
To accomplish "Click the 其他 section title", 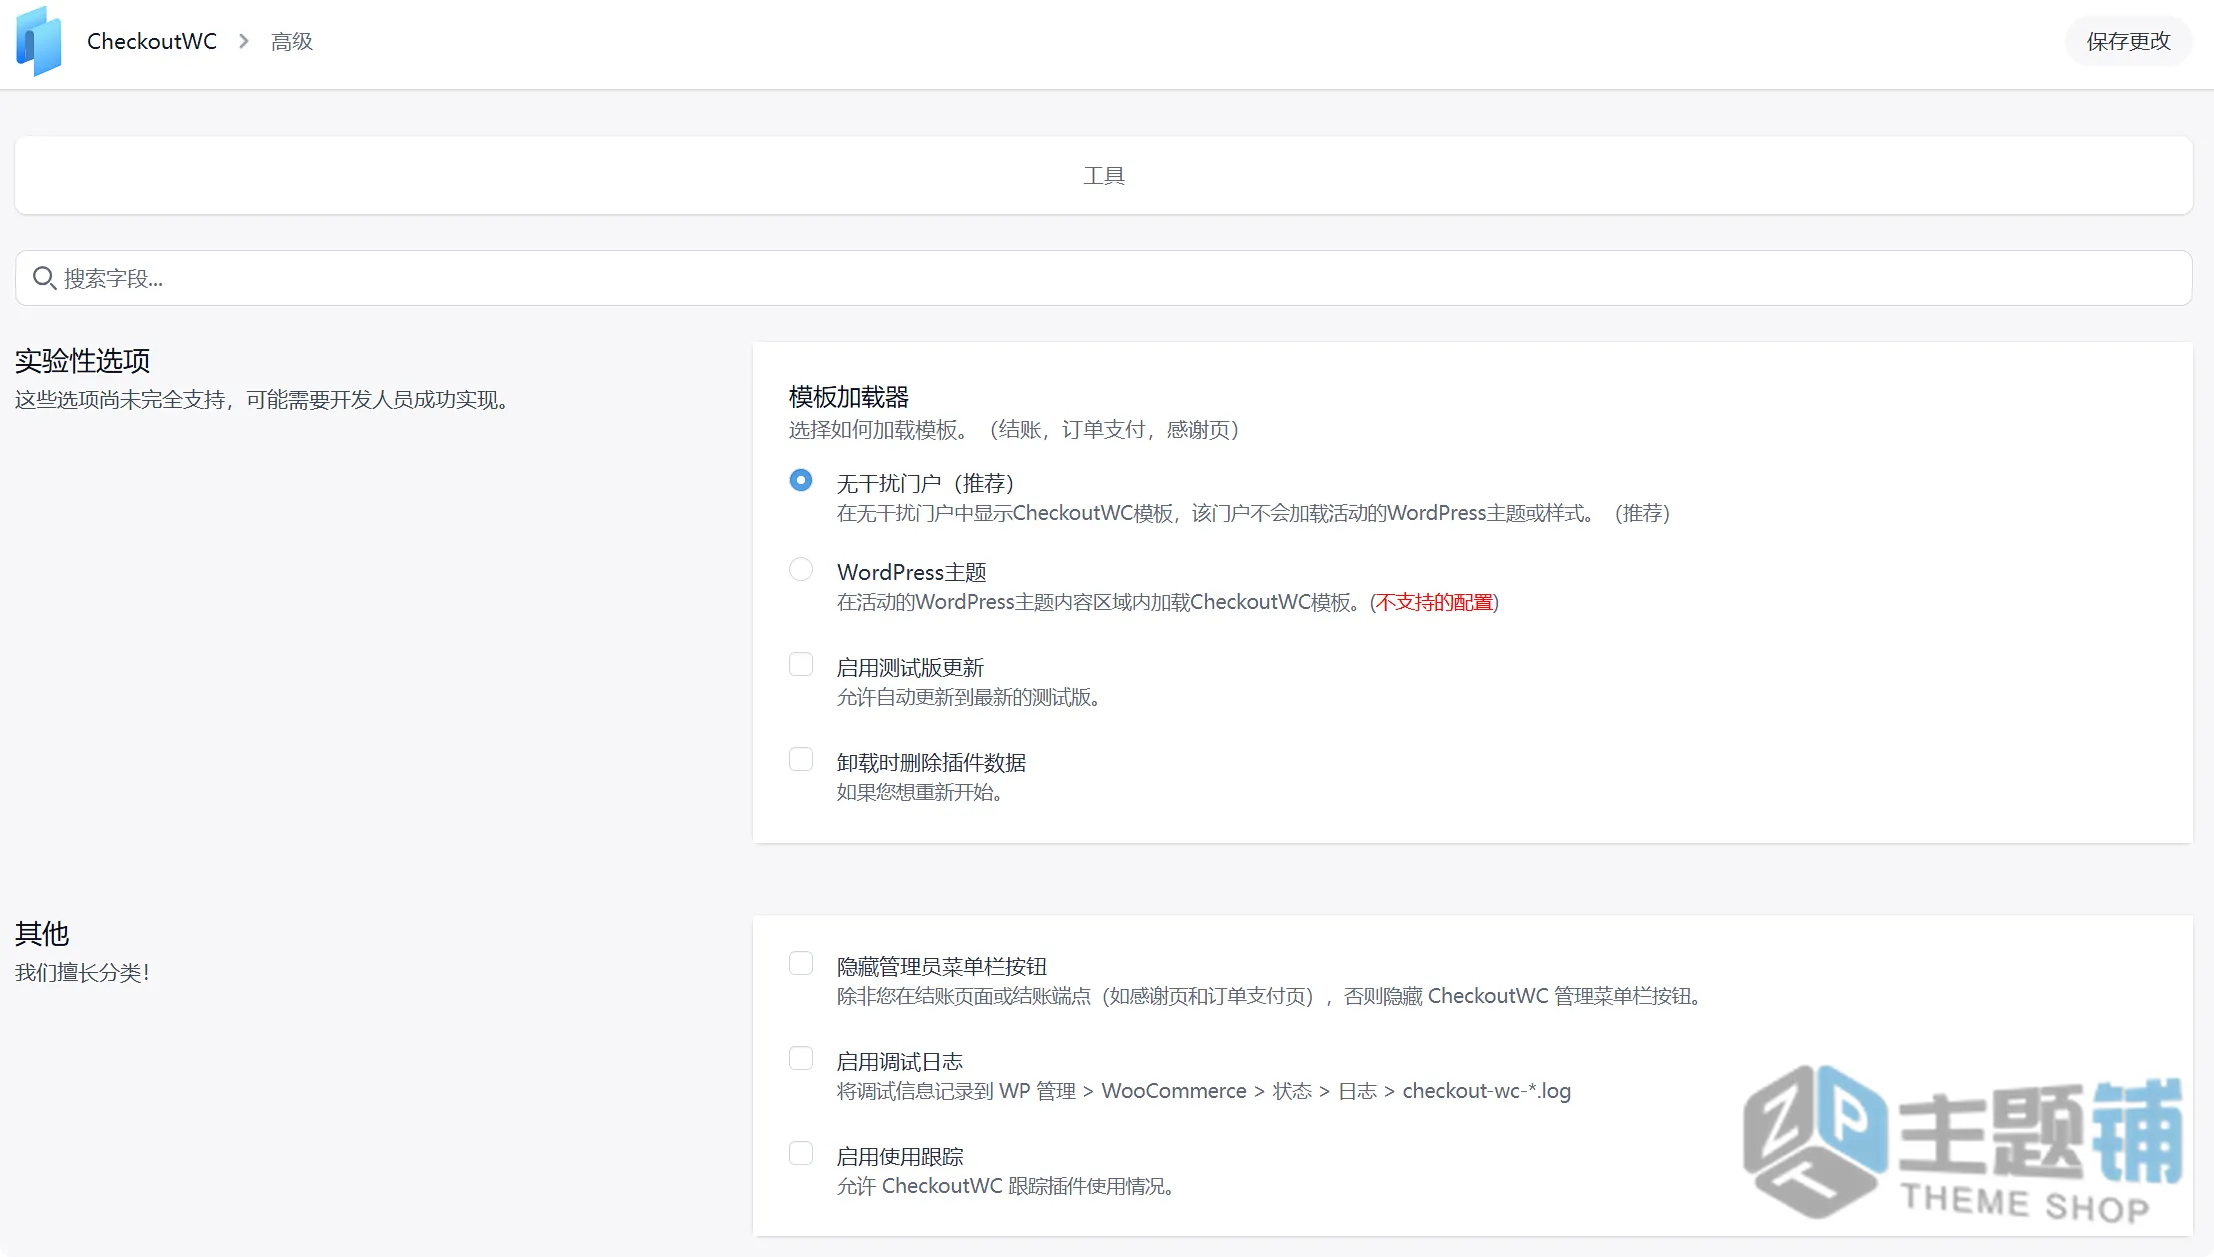I will point(42,933).
